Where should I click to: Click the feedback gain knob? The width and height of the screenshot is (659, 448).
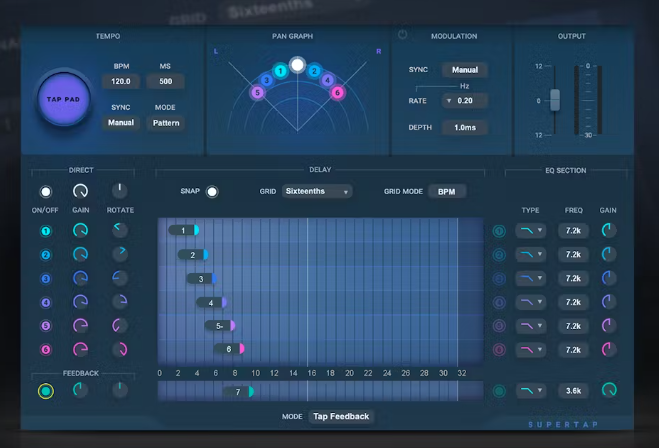tap(81, 390)
